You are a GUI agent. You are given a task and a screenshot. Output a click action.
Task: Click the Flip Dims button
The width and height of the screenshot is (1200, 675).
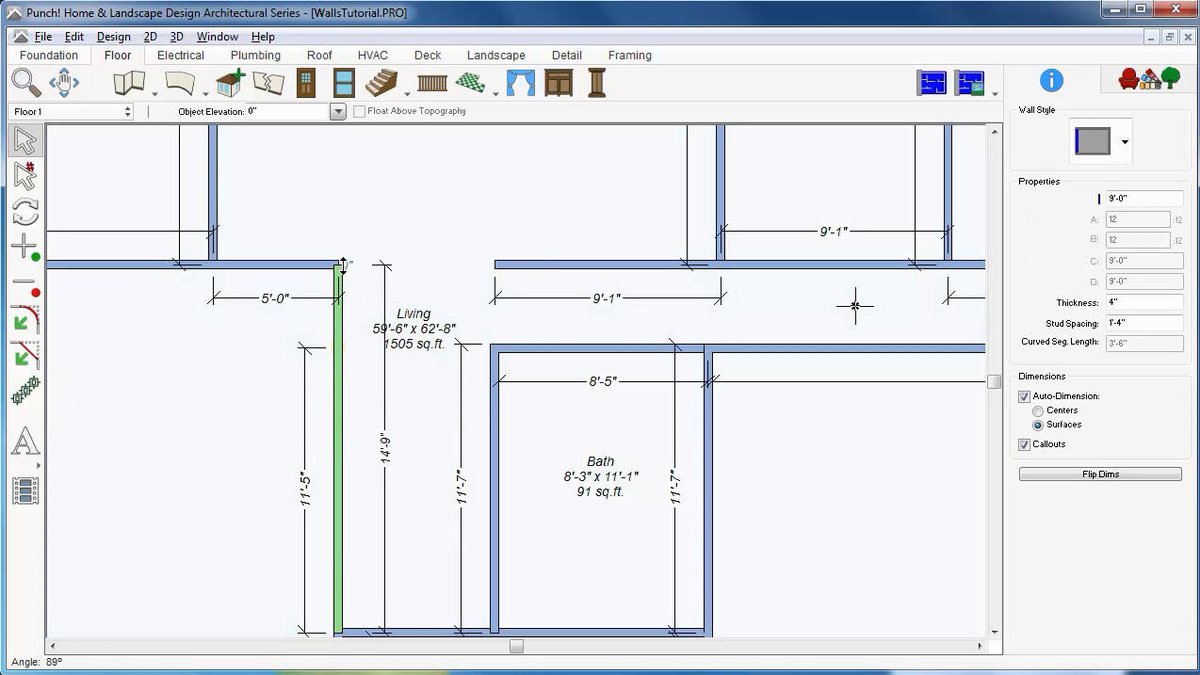(1101, 474)
